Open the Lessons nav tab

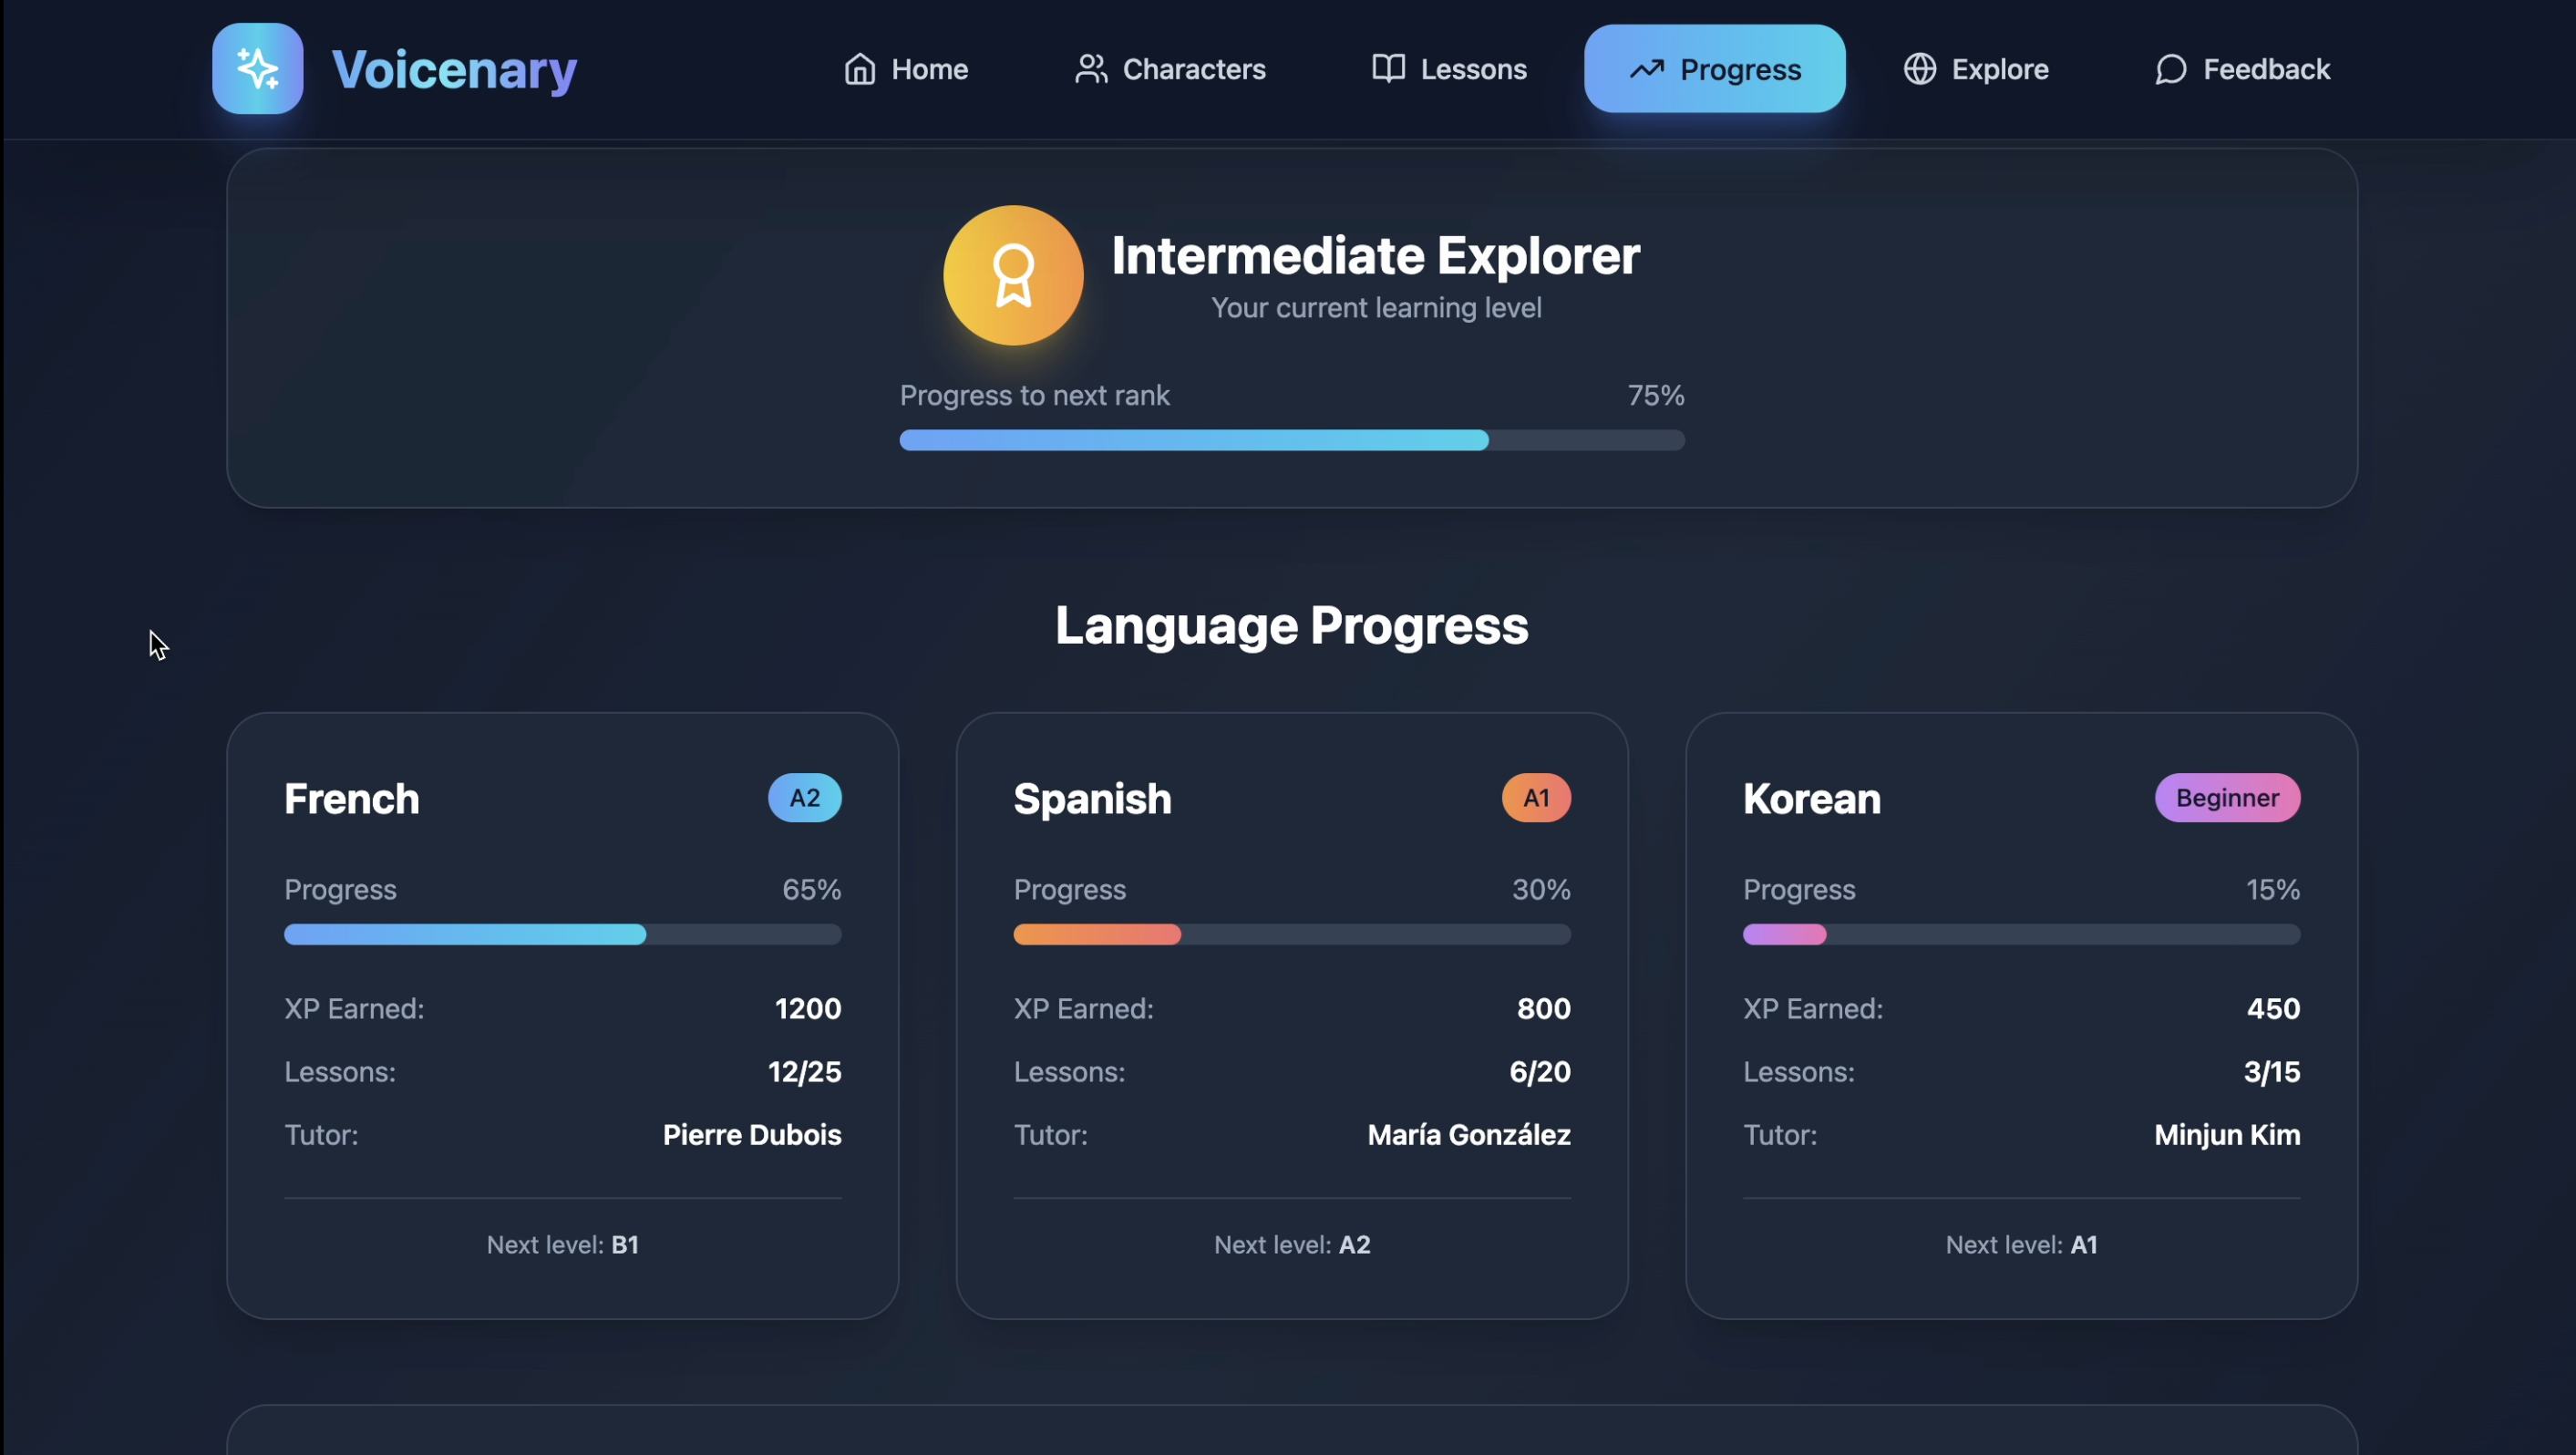[x=1449, y=69]
